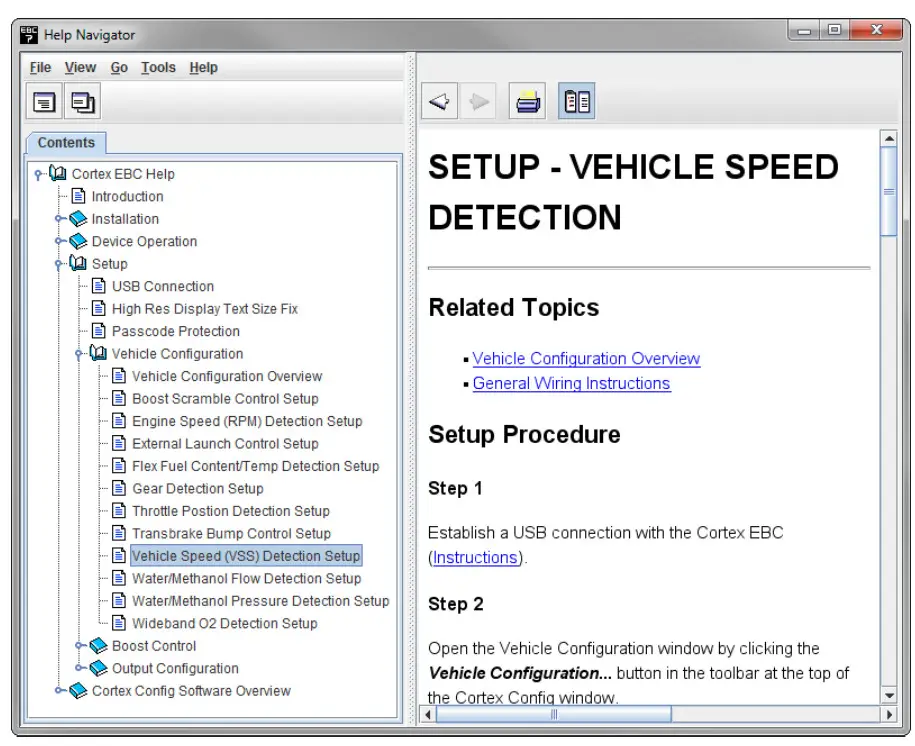This screenshot has height=746, width=915.
Task: Open the Go menu
Action: 119,67
